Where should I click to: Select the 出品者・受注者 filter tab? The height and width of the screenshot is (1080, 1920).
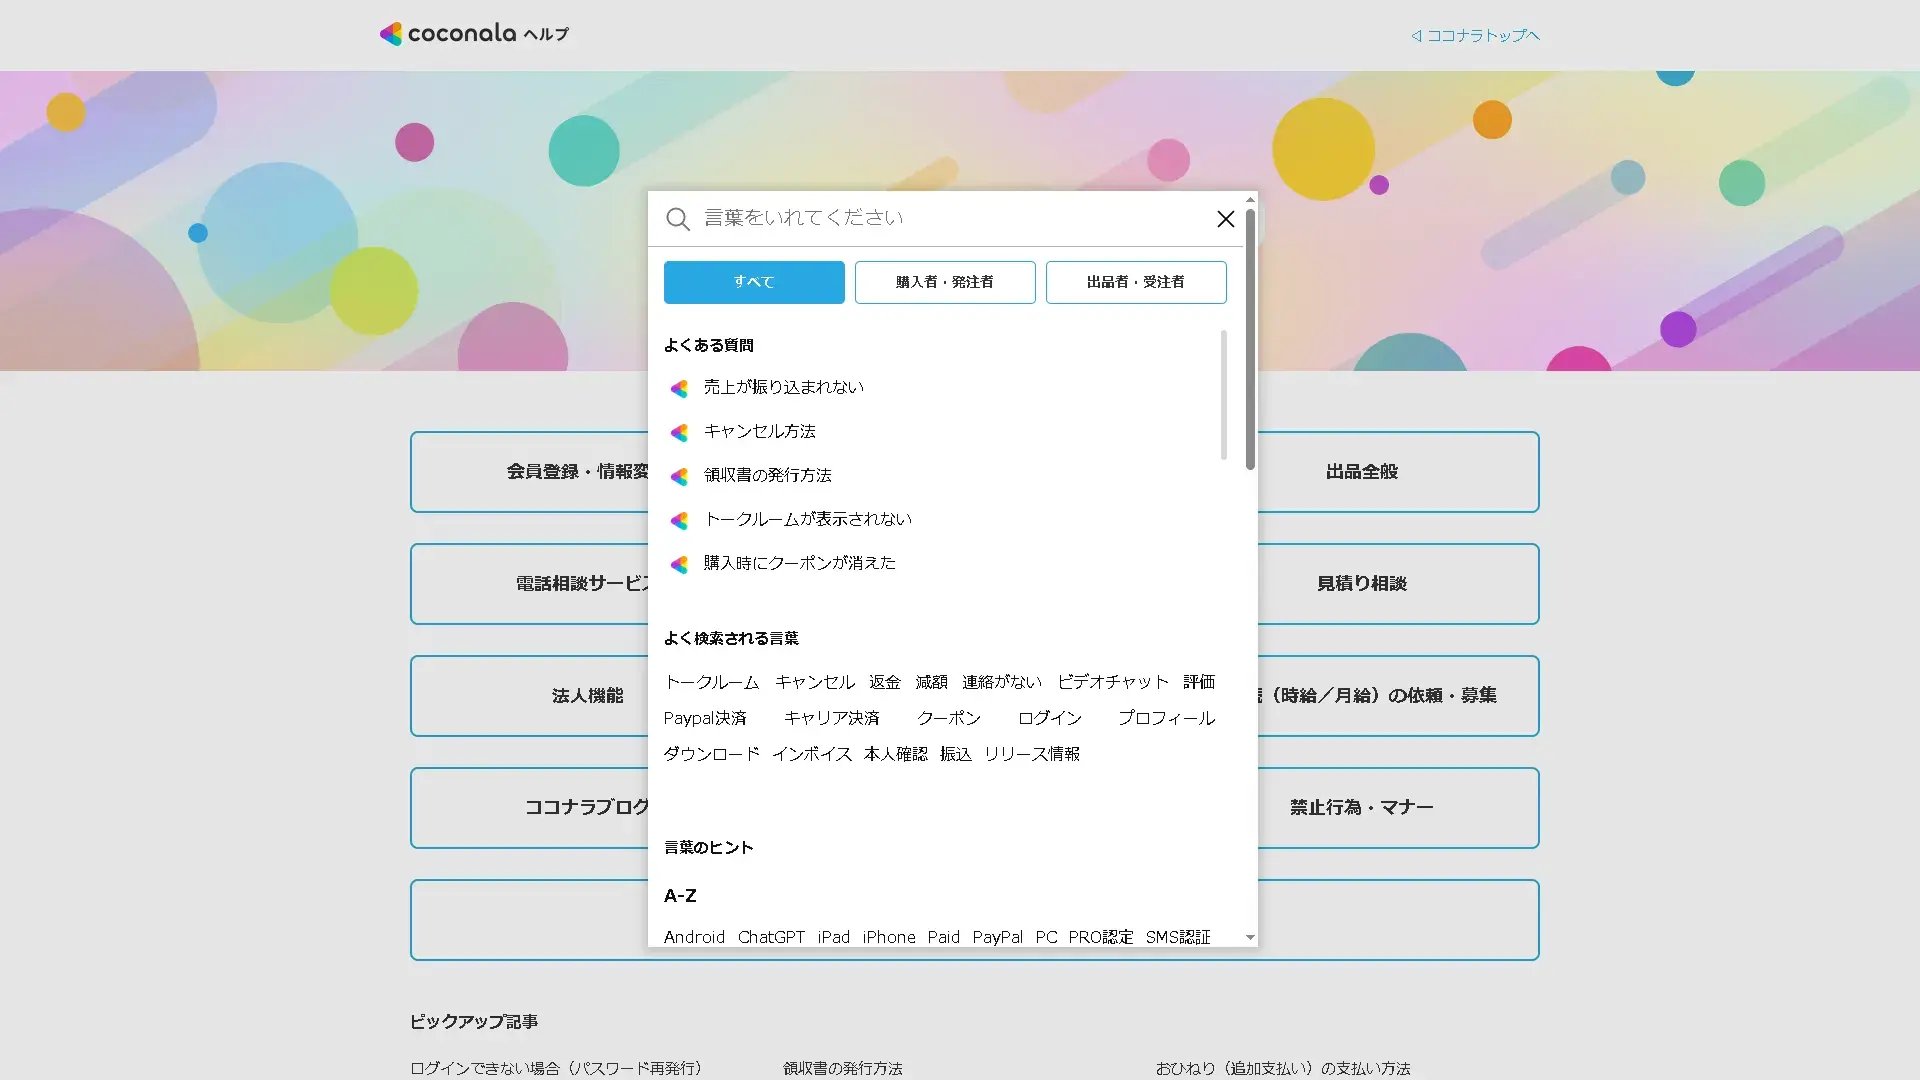pyautogui.click(x=1136, y=282)
